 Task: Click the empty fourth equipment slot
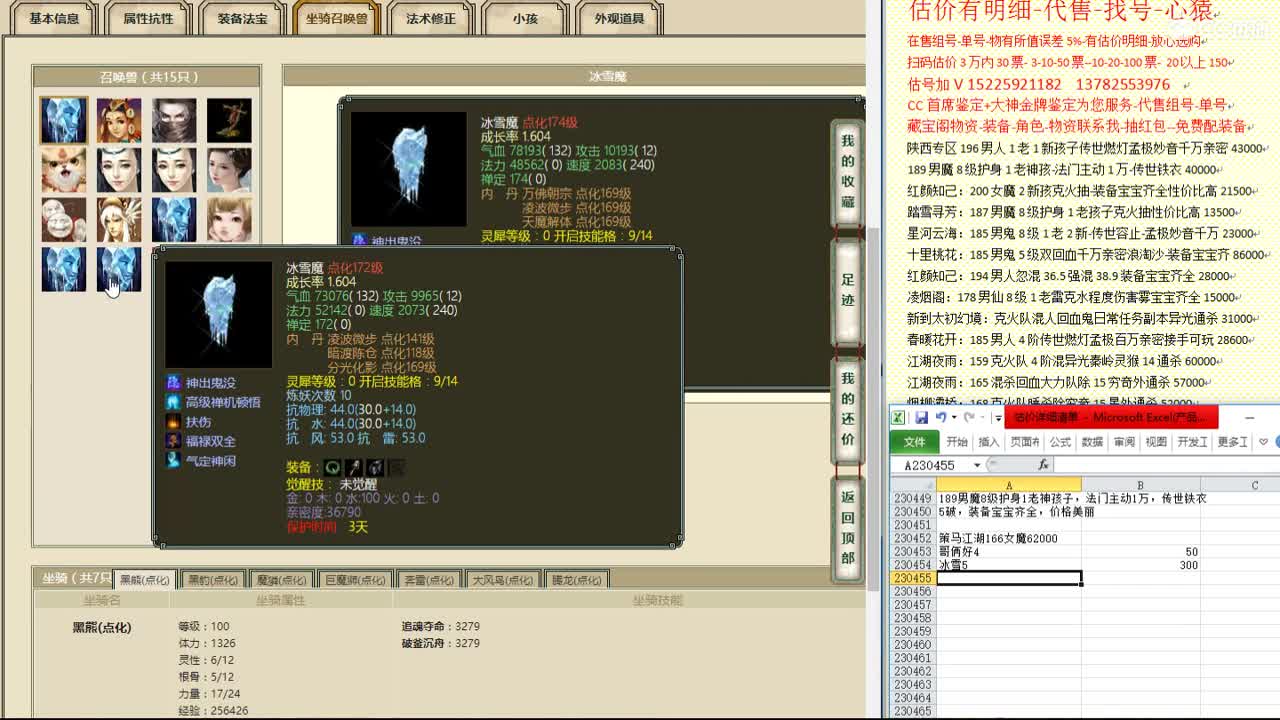pos(397,467)
